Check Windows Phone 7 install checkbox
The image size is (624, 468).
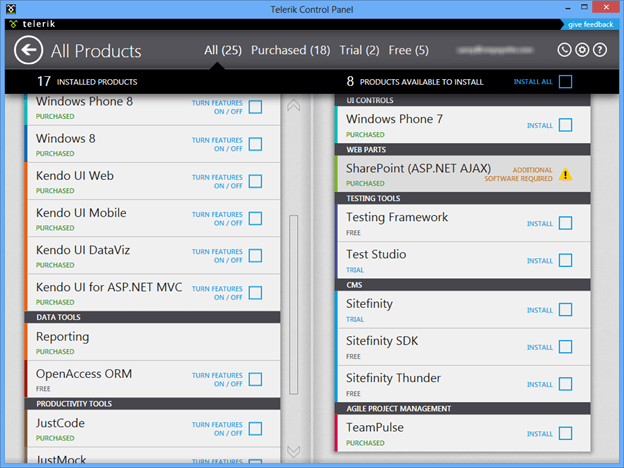[566, 125]
